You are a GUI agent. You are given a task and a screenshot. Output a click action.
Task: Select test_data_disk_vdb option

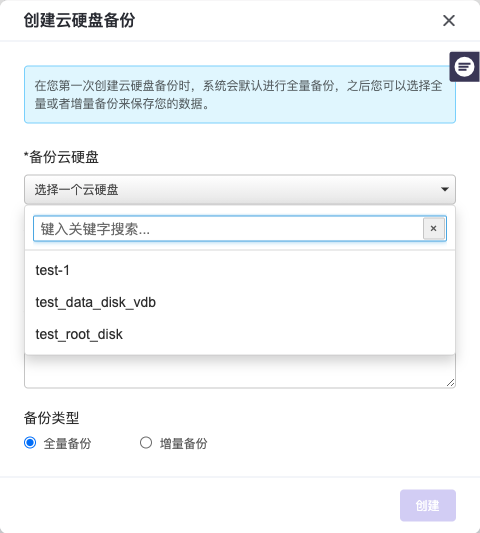[240, 302]
